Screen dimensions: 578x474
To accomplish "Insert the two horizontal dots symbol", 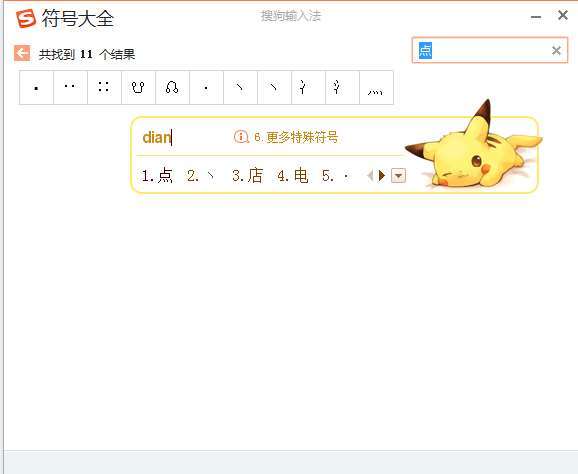I will point(70,88).
